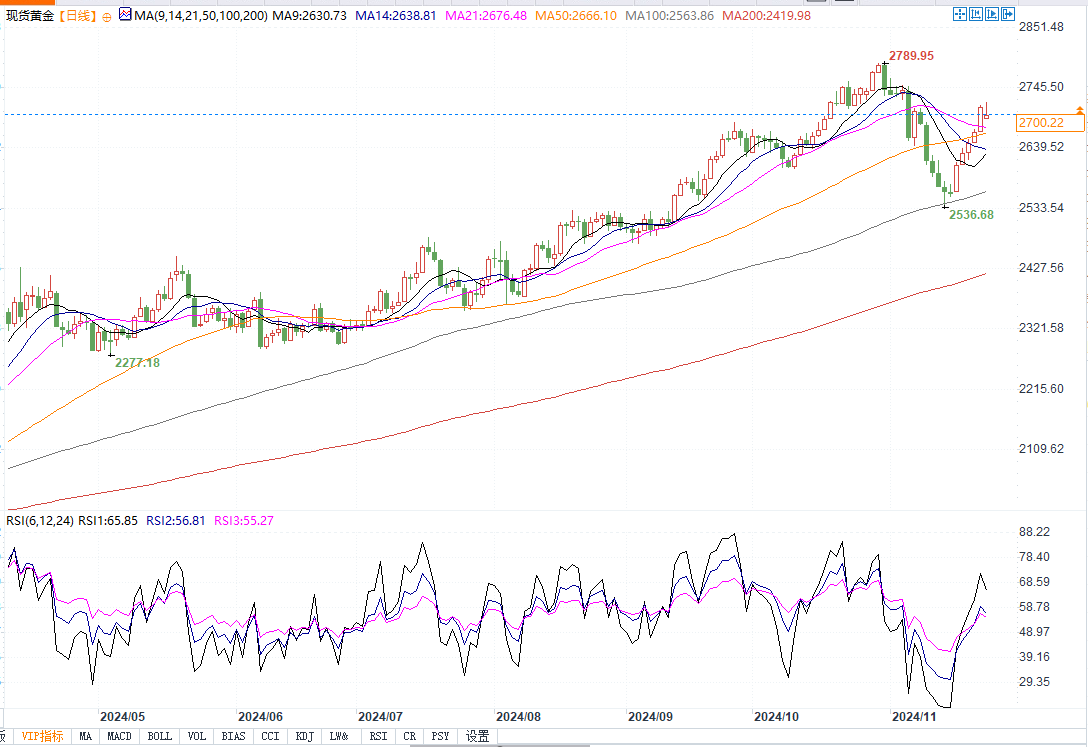Open the 日线 period selector
This screenshot has width=1088, height=747.
click(x=78, y=16)
